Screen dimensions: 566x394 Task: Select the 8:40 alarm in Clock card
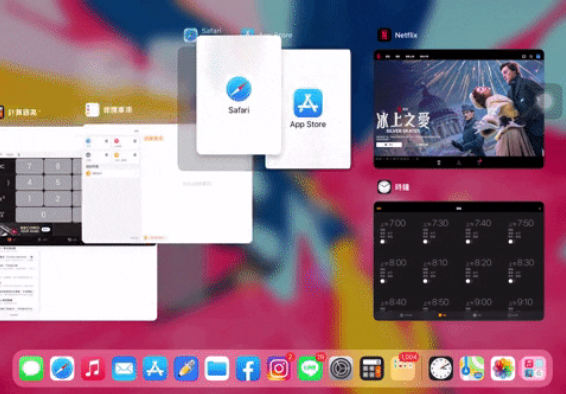393,303
